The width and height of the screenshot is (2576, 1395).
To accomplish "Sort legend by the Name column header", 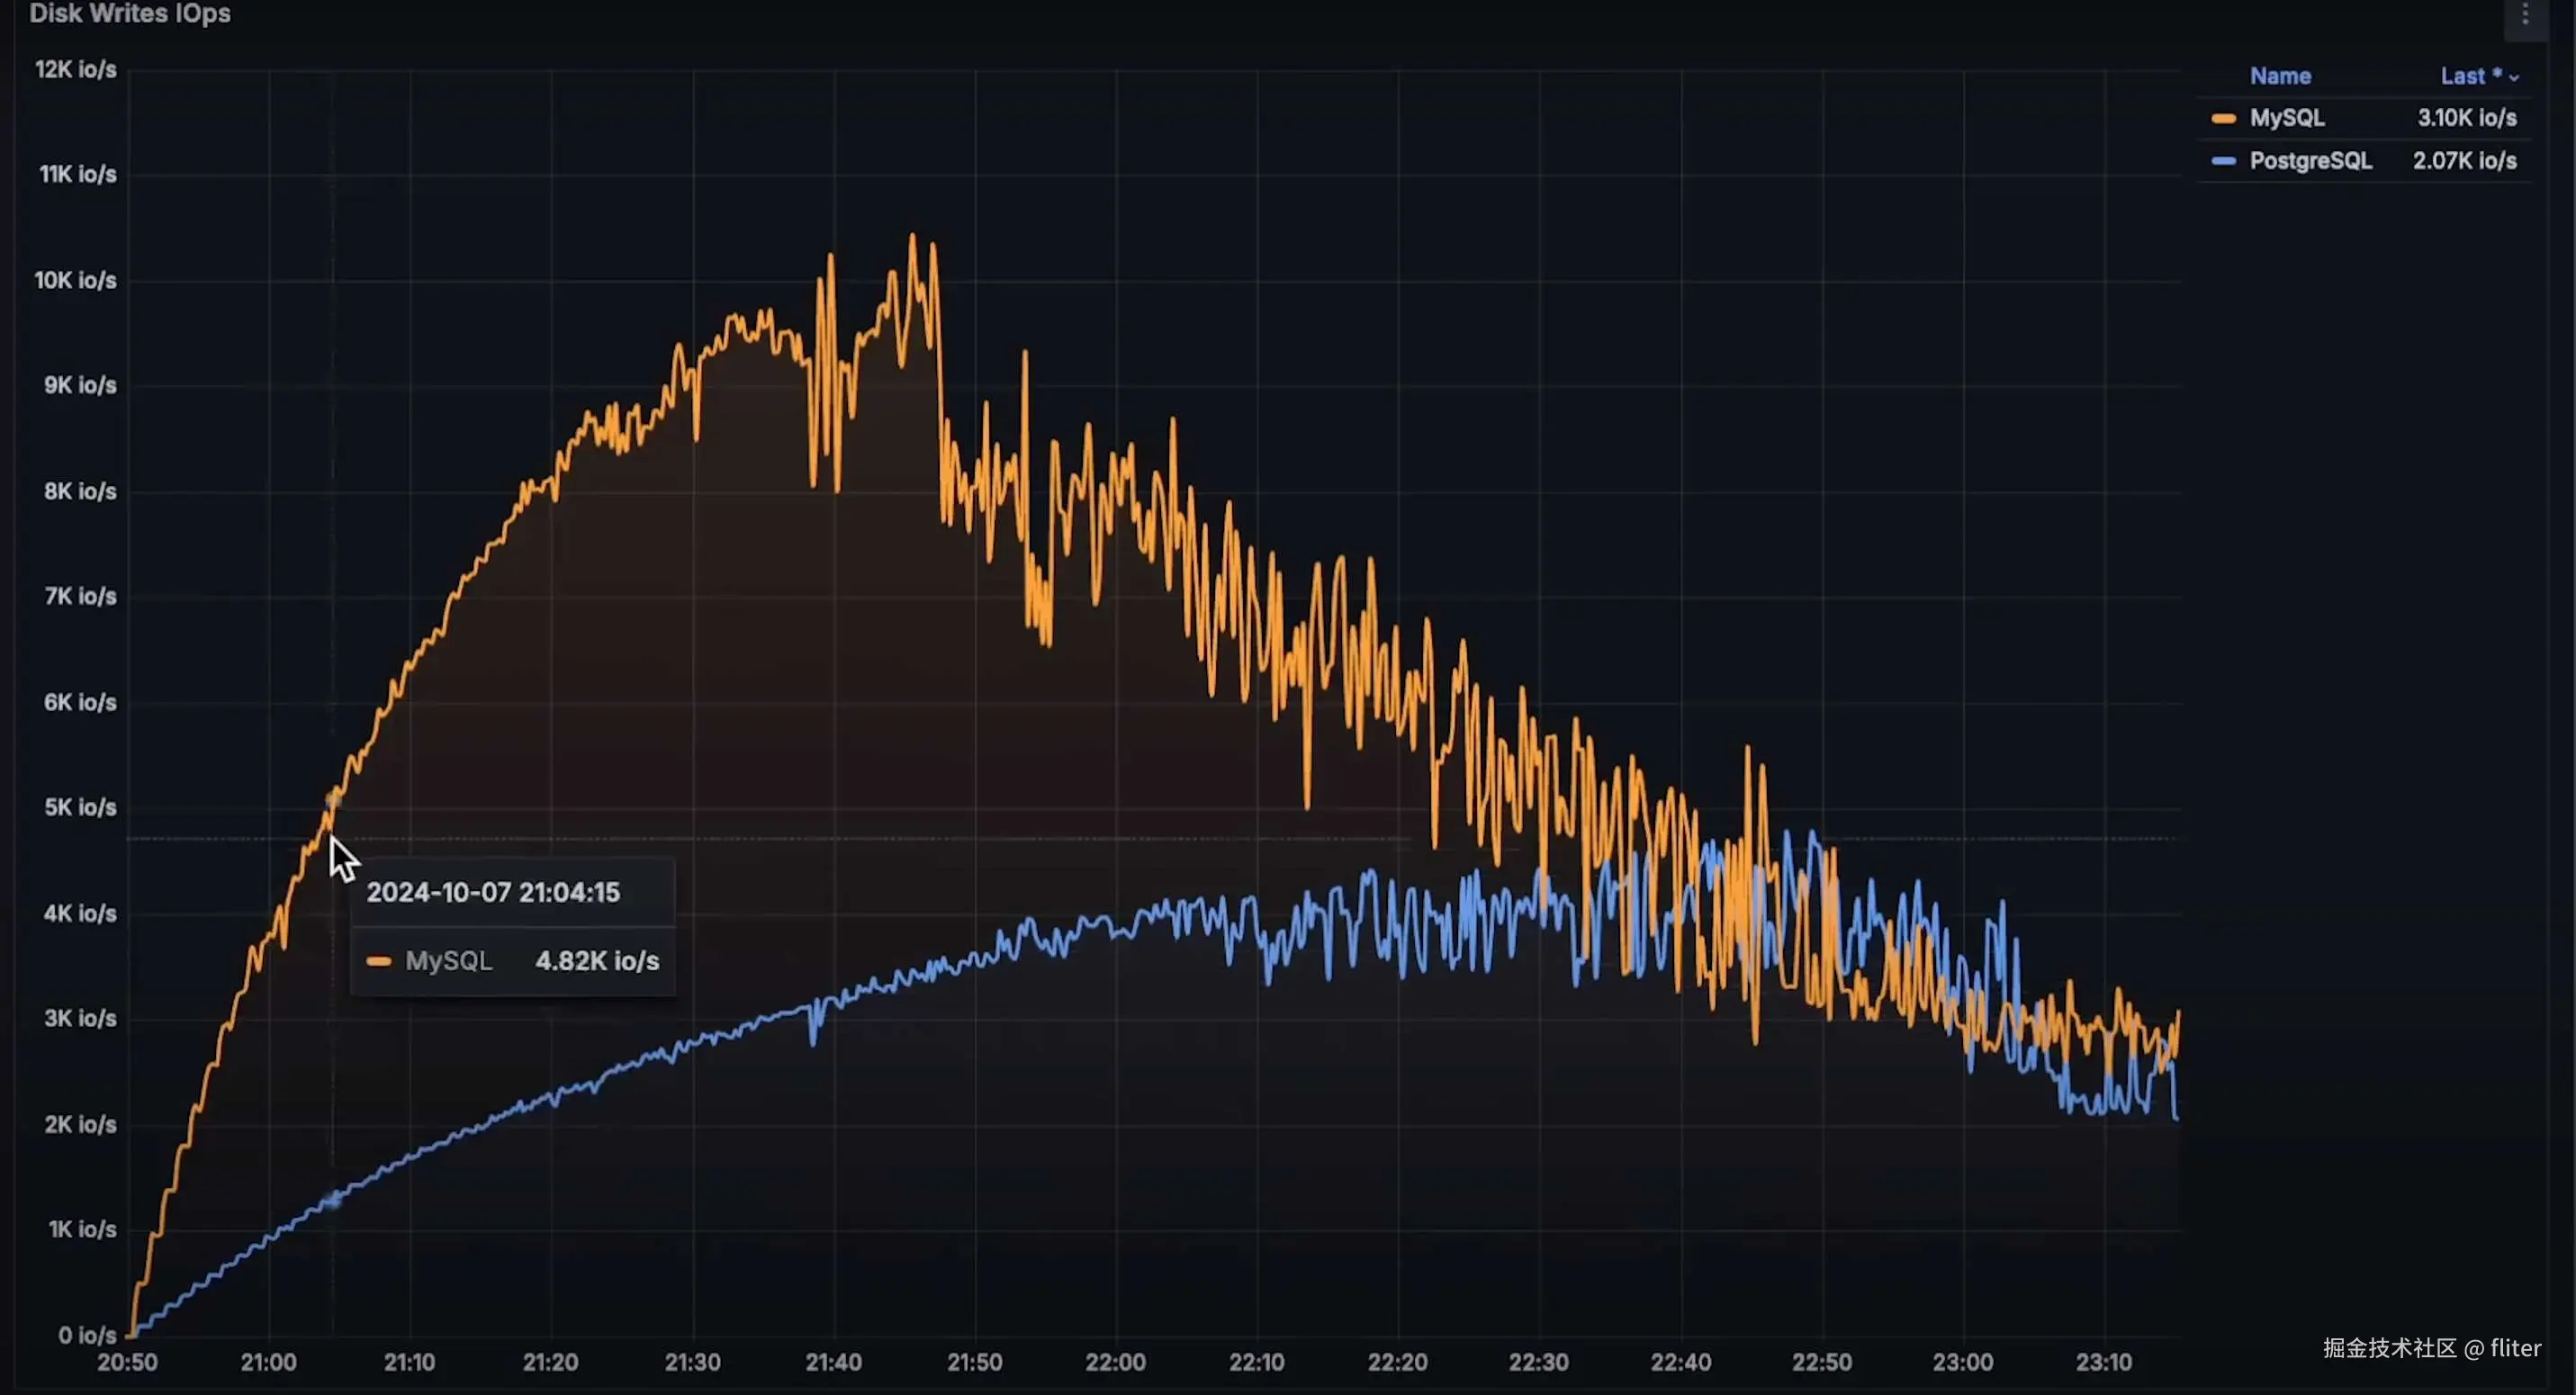I will tap(2280, 76).
